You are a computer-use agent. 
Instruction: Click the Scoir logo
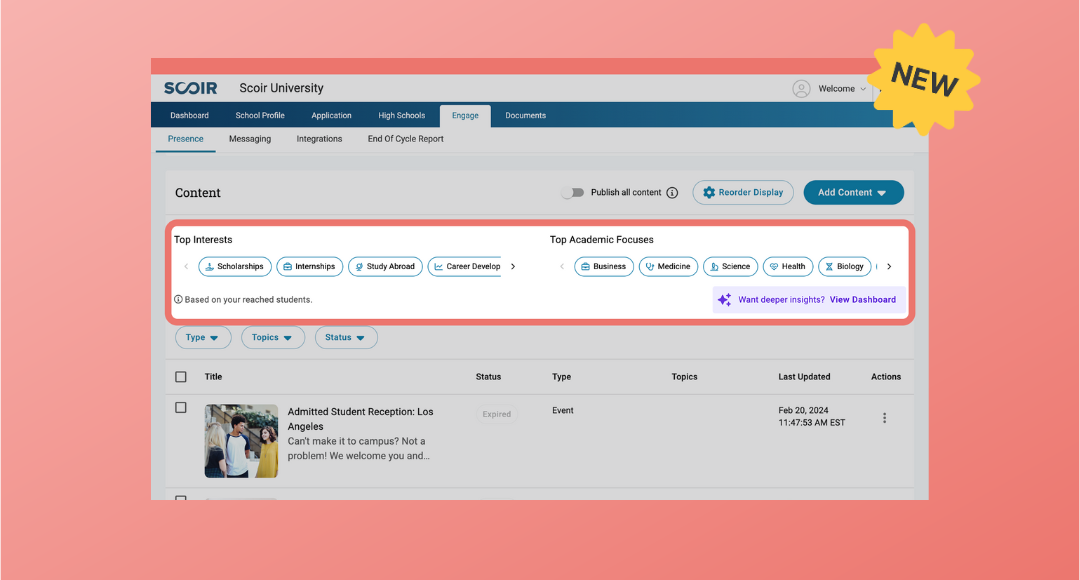[190, 88]
